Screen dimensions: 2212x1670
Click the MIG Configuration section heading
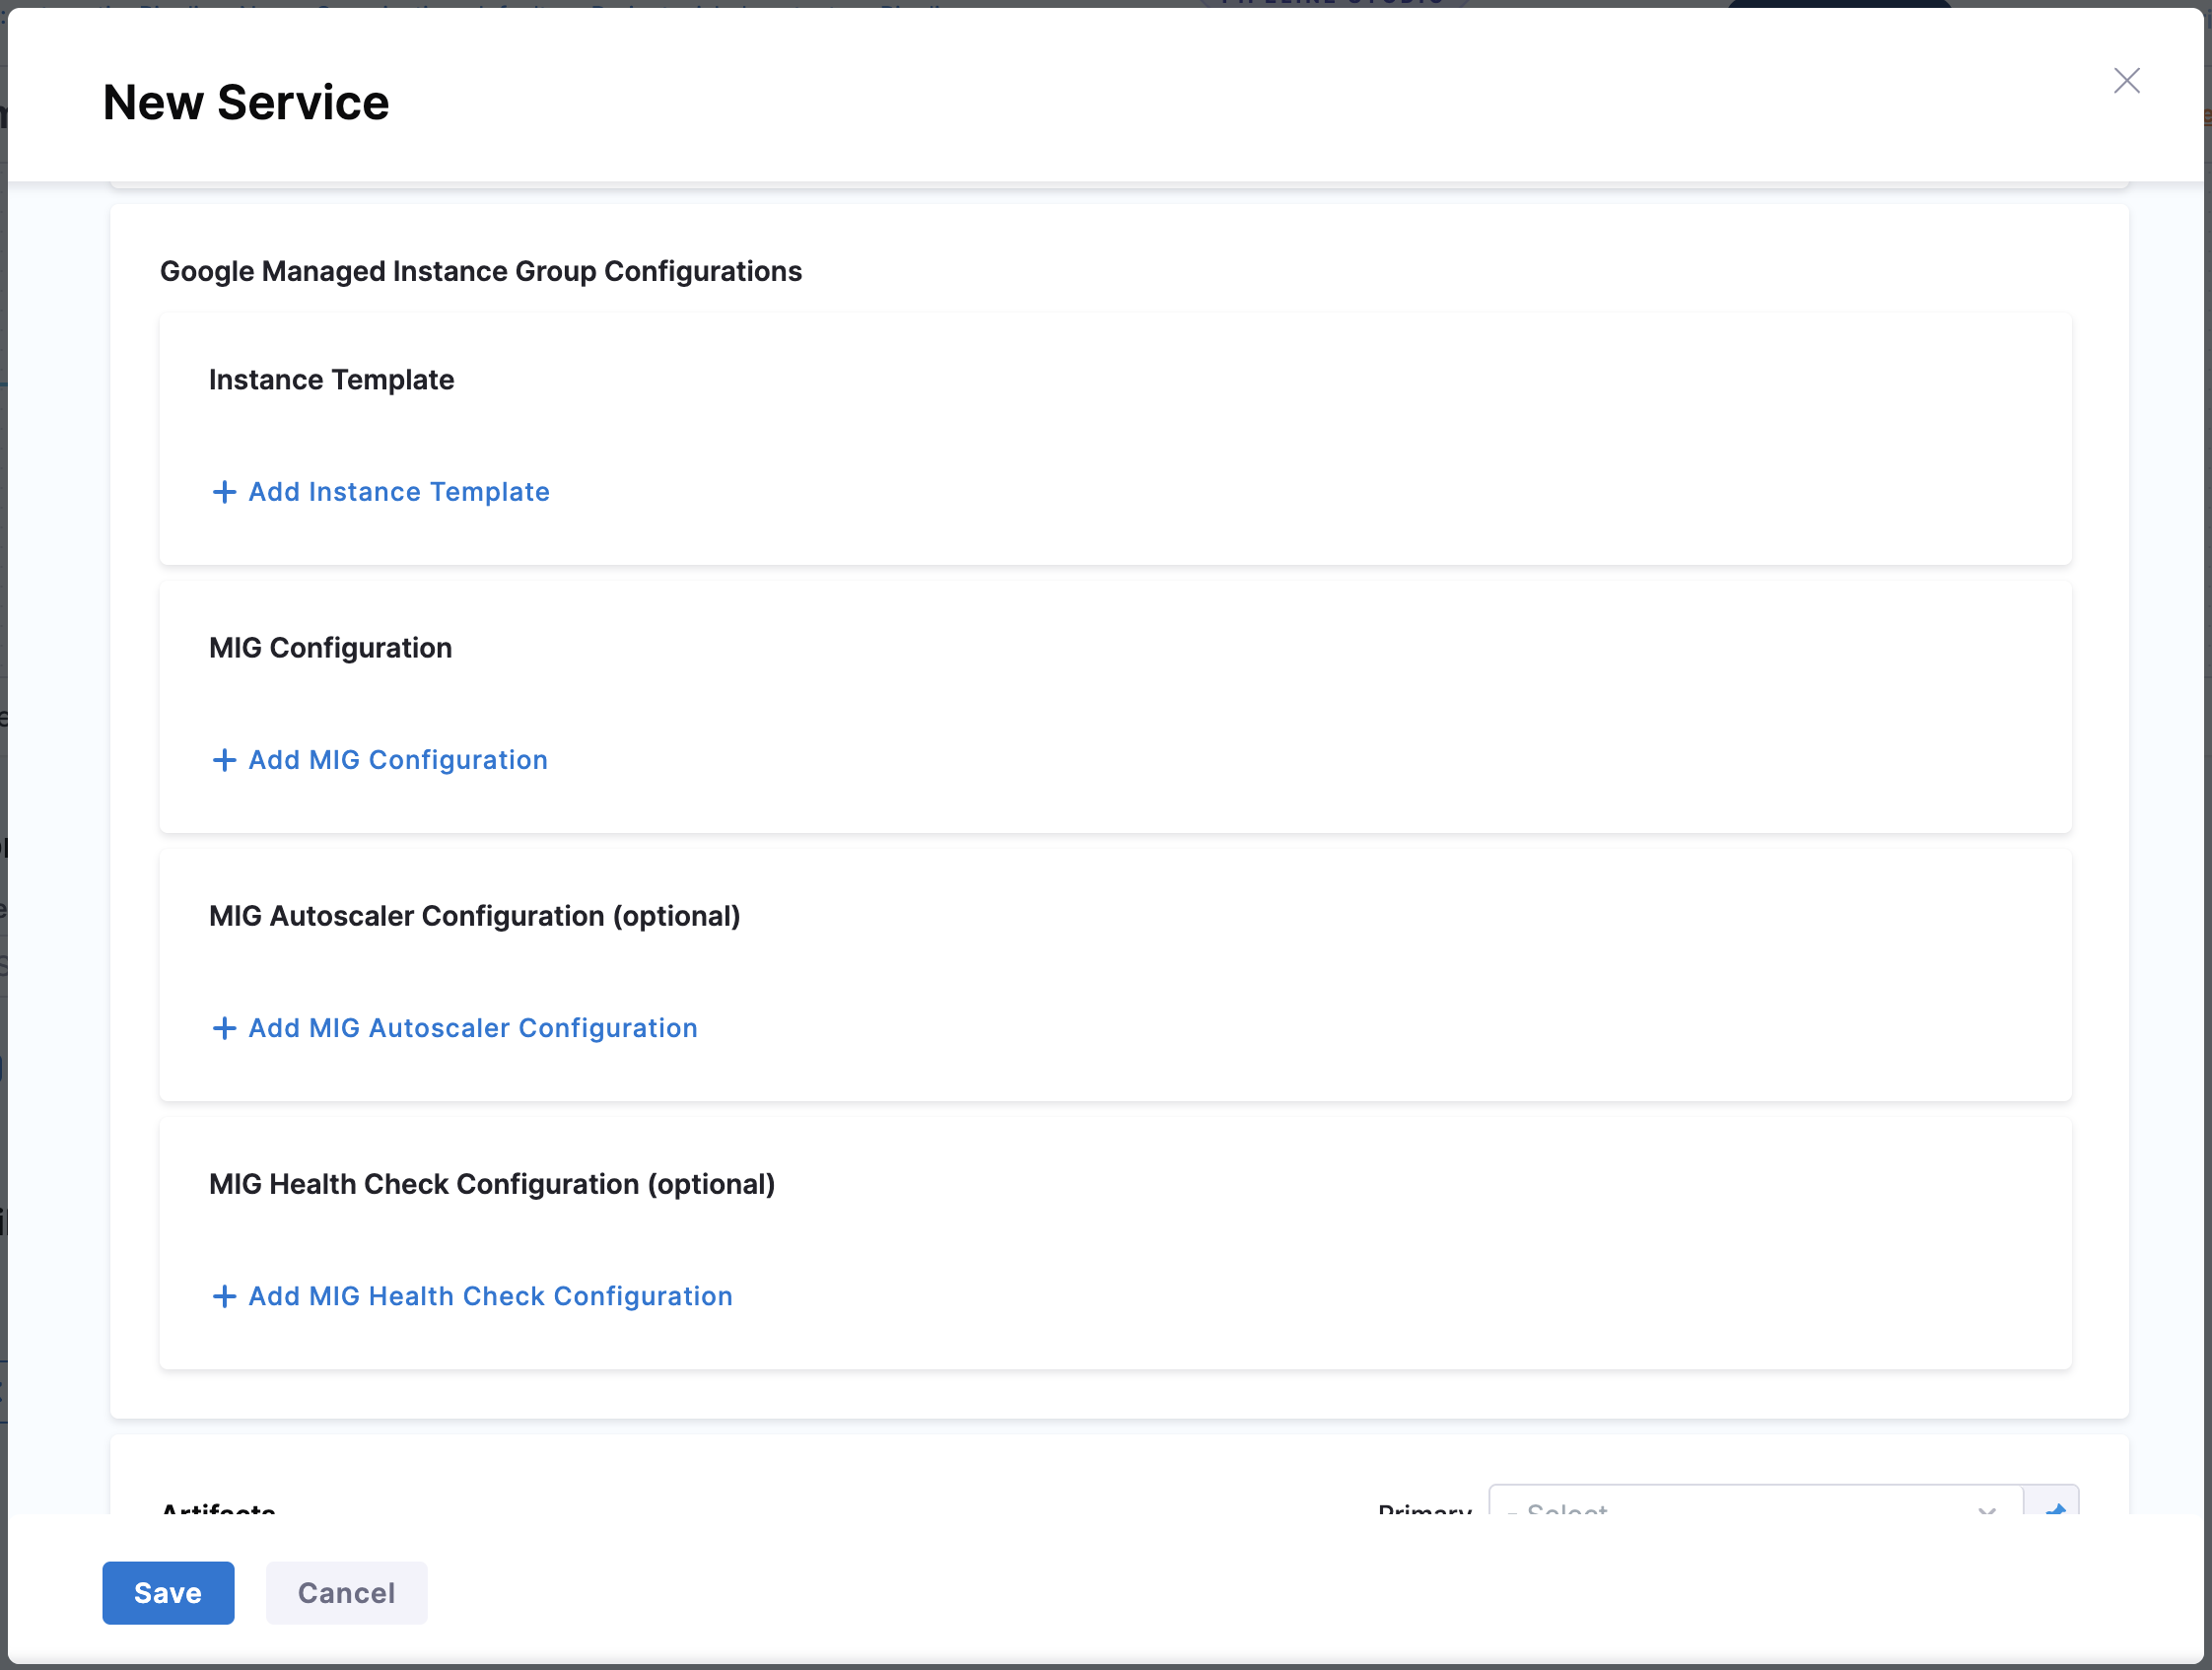click(x=330, y=648)
